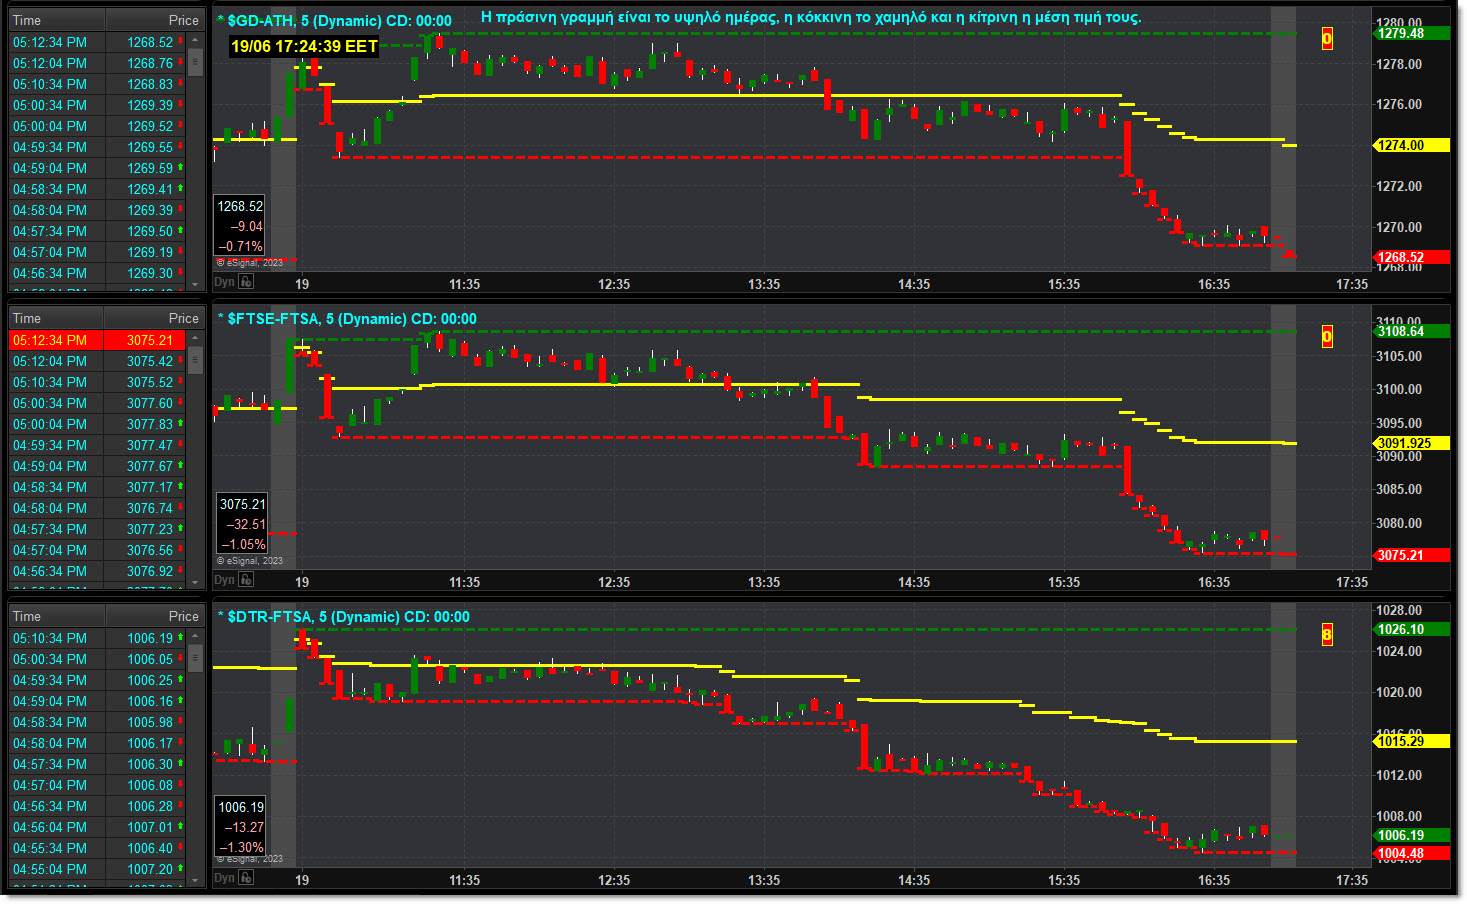Click the yellow 19/06 17:24:39 EET timestamp label
This screenshot has width=1467, height=904.
(304, 46)
